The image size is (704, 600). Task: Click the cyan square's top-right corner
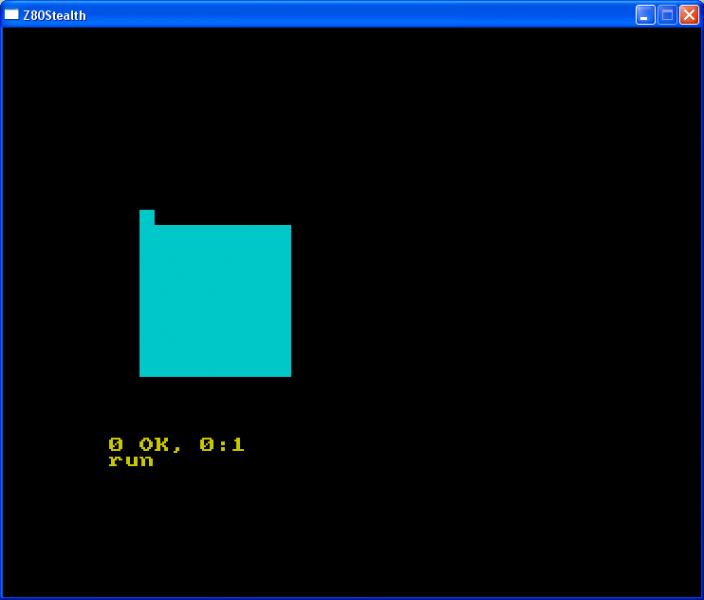coord(288,228)
